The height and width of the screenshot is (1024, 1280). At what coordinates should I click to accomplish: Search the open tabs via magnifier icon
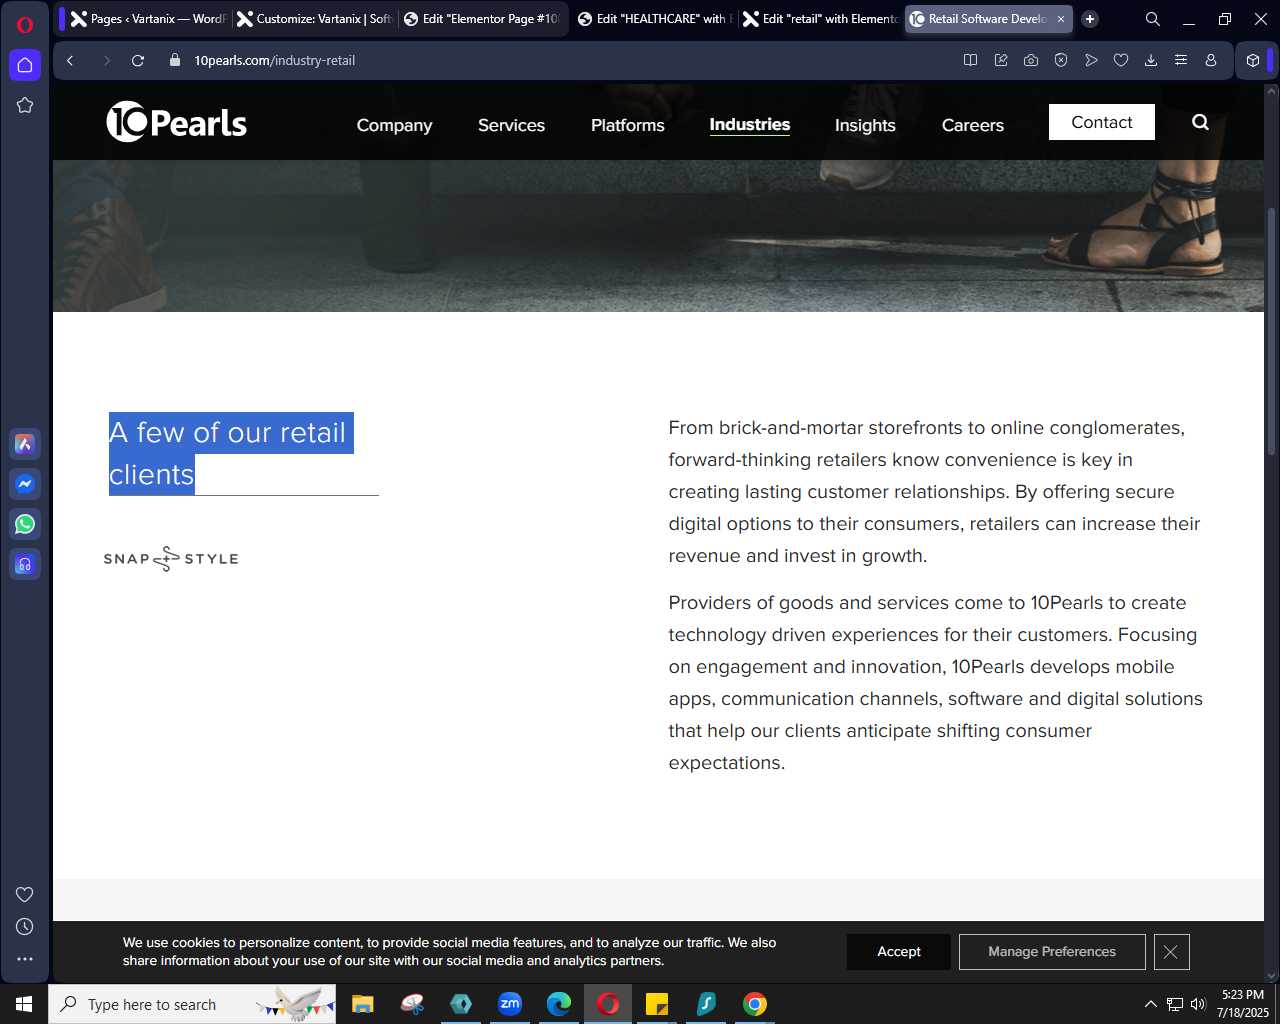click(1153, 19)
